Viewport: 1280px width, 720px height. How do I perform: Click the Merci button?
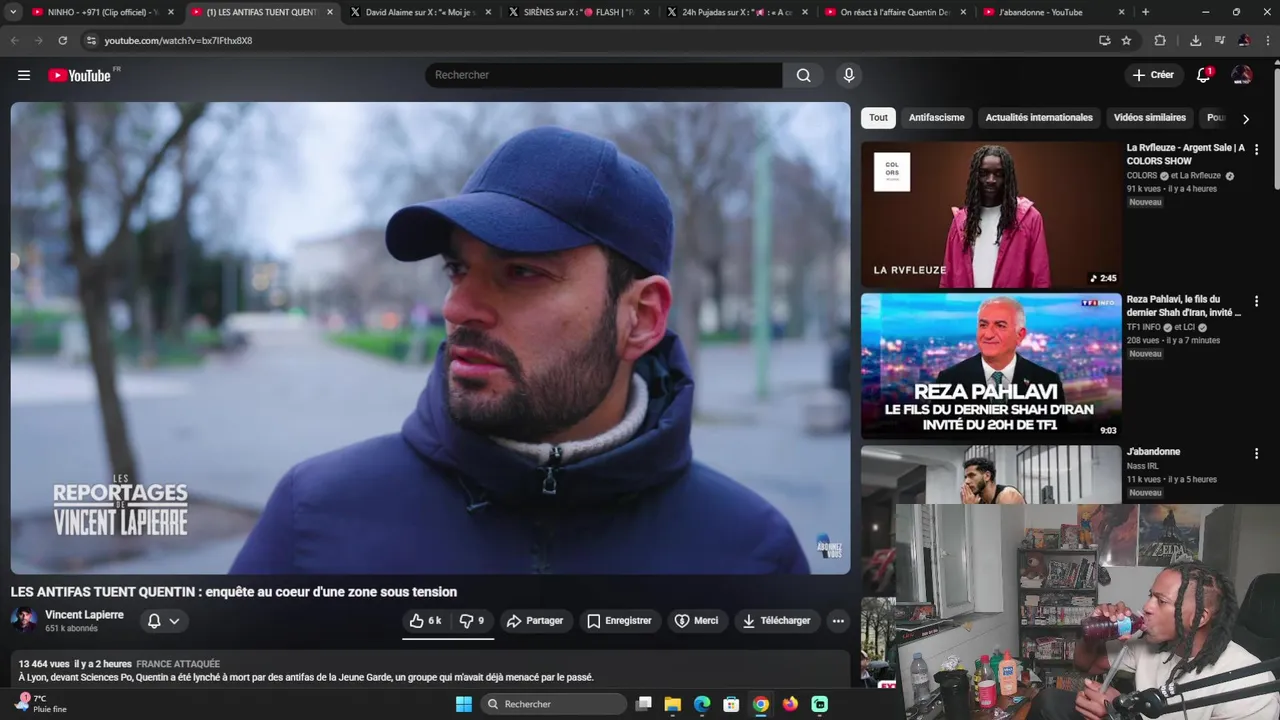coord(696,621)
